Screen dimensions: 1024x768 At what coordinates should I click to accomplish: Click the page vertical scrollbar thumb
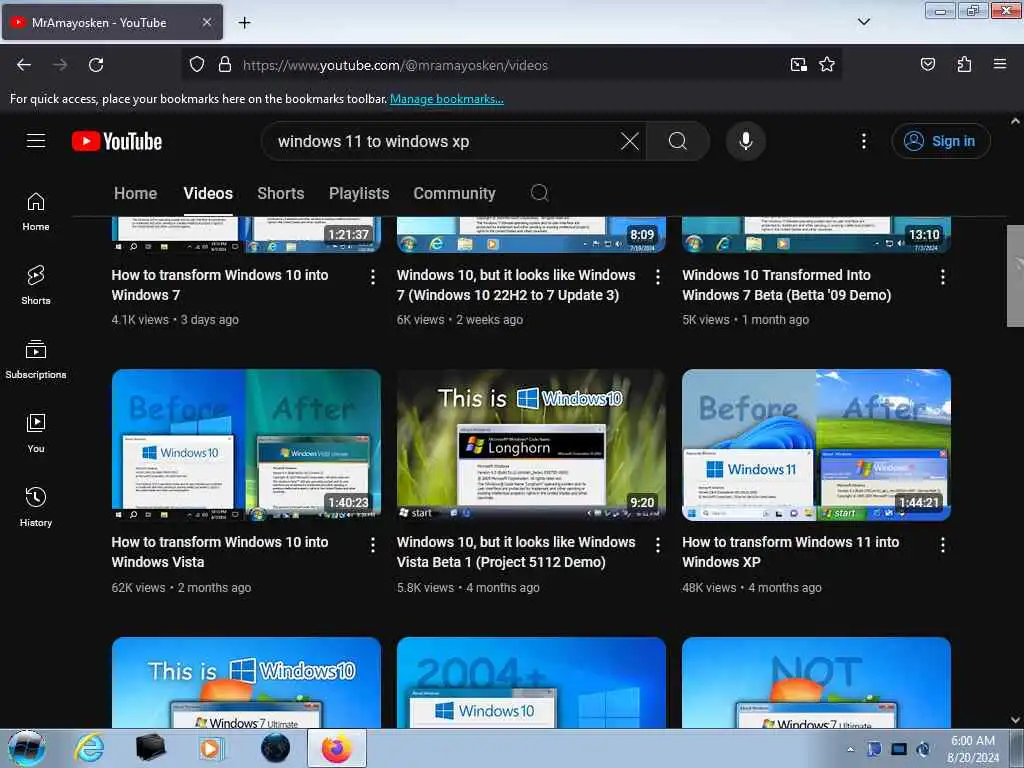click(x=1015, y=276)
